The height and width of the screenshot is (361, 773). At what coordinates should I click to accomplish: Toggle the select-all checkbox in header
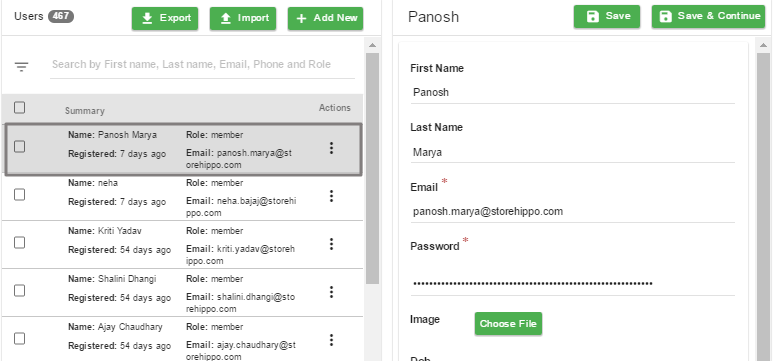pos(19,108)
